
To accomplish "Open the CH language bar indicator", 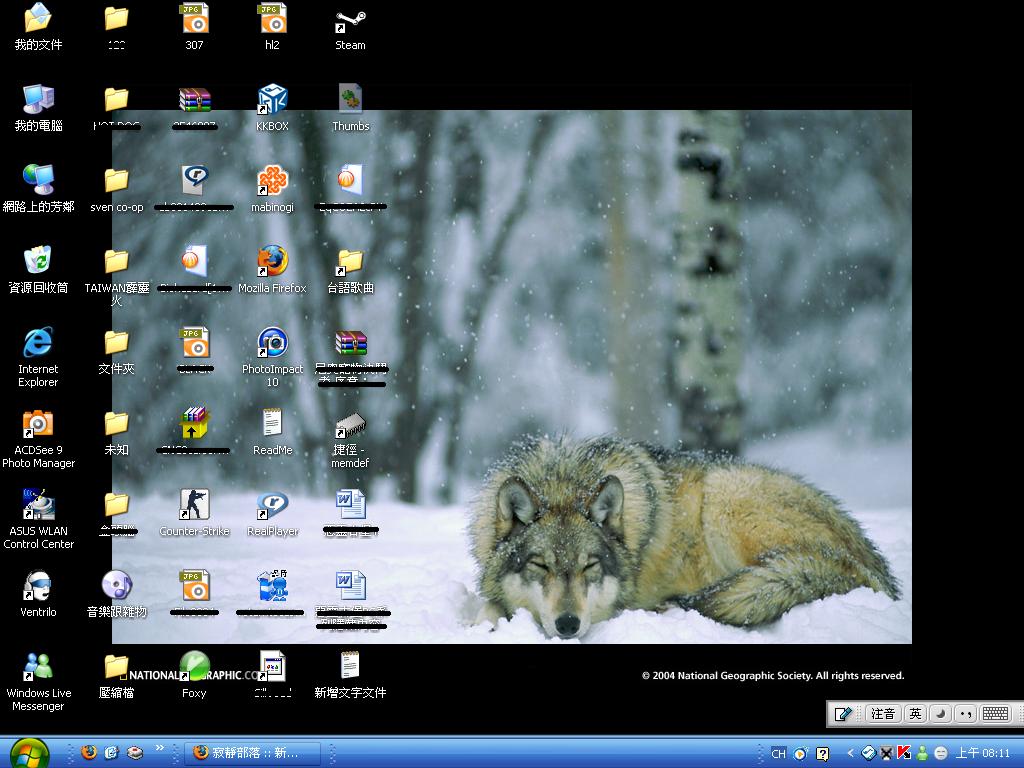I will [778, 754].
